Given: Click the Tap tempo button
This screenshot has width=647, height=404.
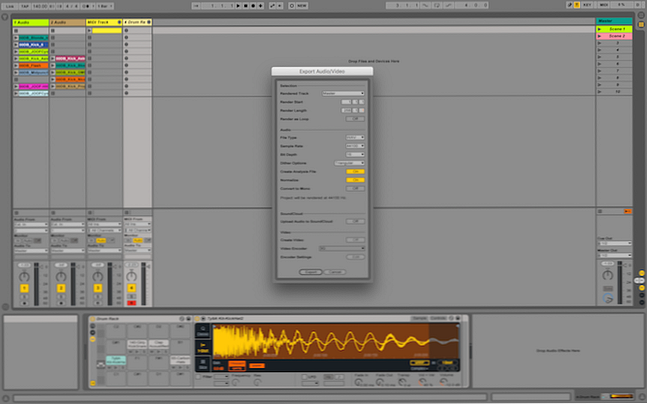Looking at the screenshot, I should 25,5.
